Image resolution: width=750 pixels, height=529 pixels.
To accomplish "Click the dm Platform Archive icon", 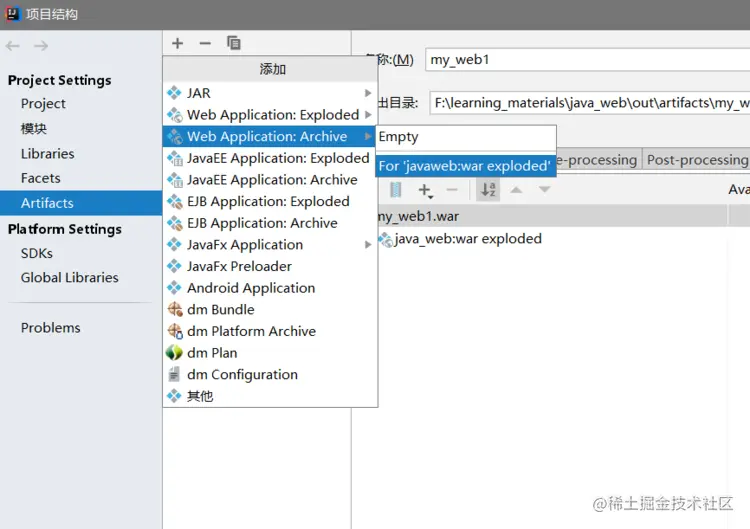I will [175, 331].
